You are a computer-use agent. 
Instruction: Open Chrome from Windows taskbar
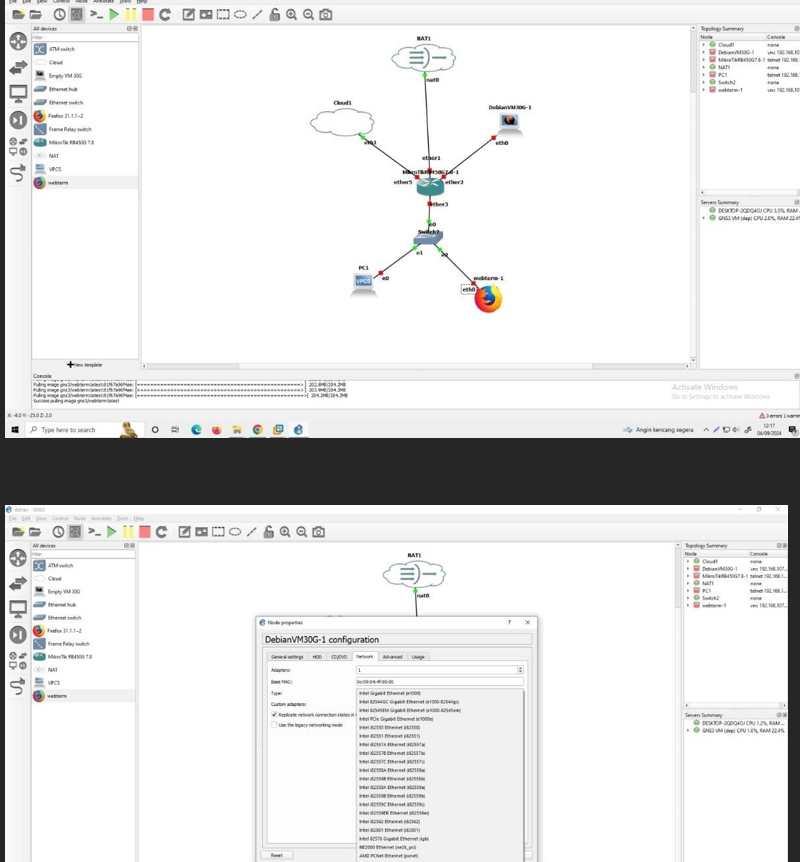(257, 430)
